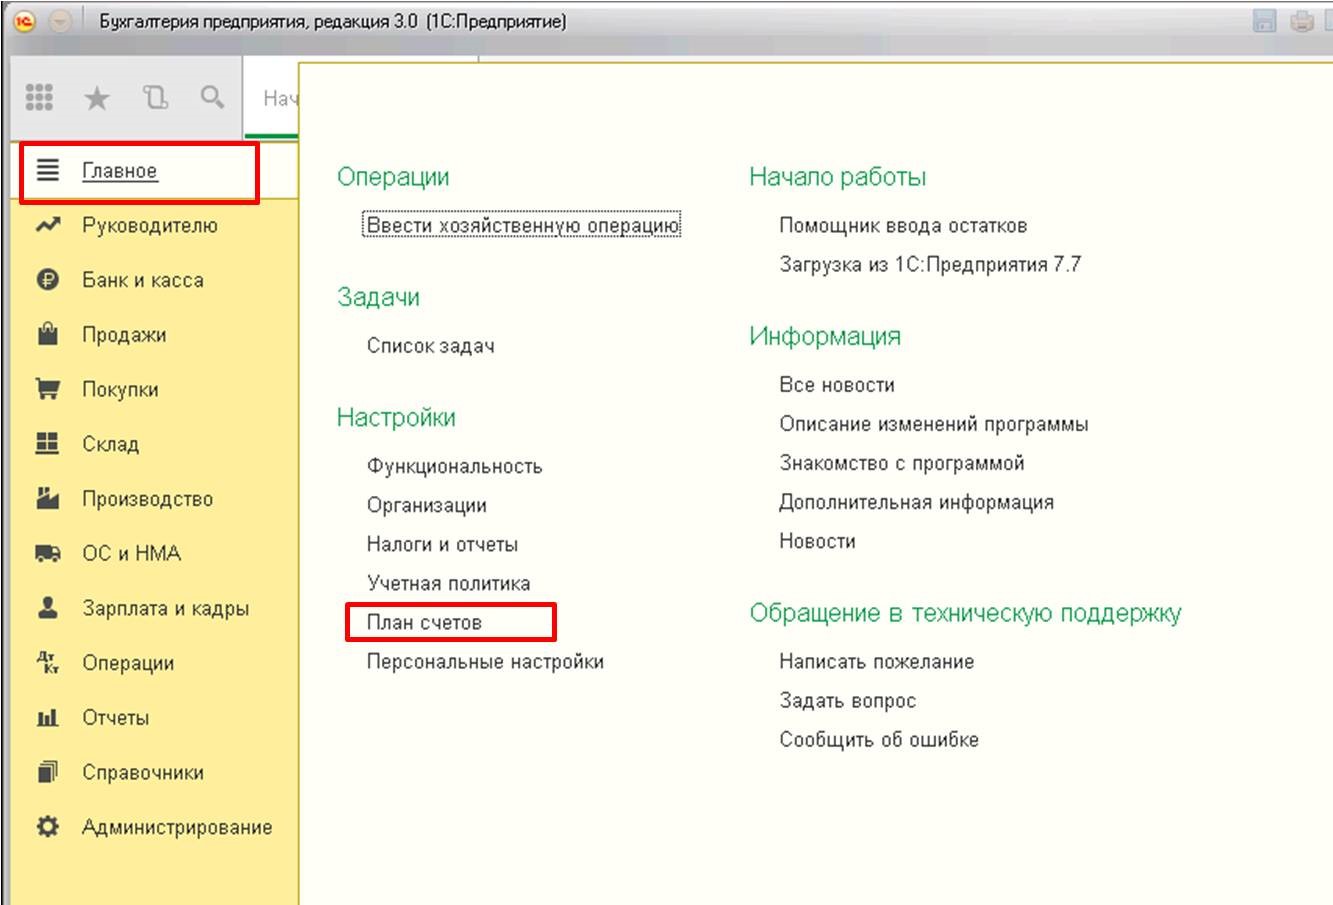Open Функциональность settings
Image resolution: width=1333 pixels, height=905 pixels.
(x=454, y=466)
